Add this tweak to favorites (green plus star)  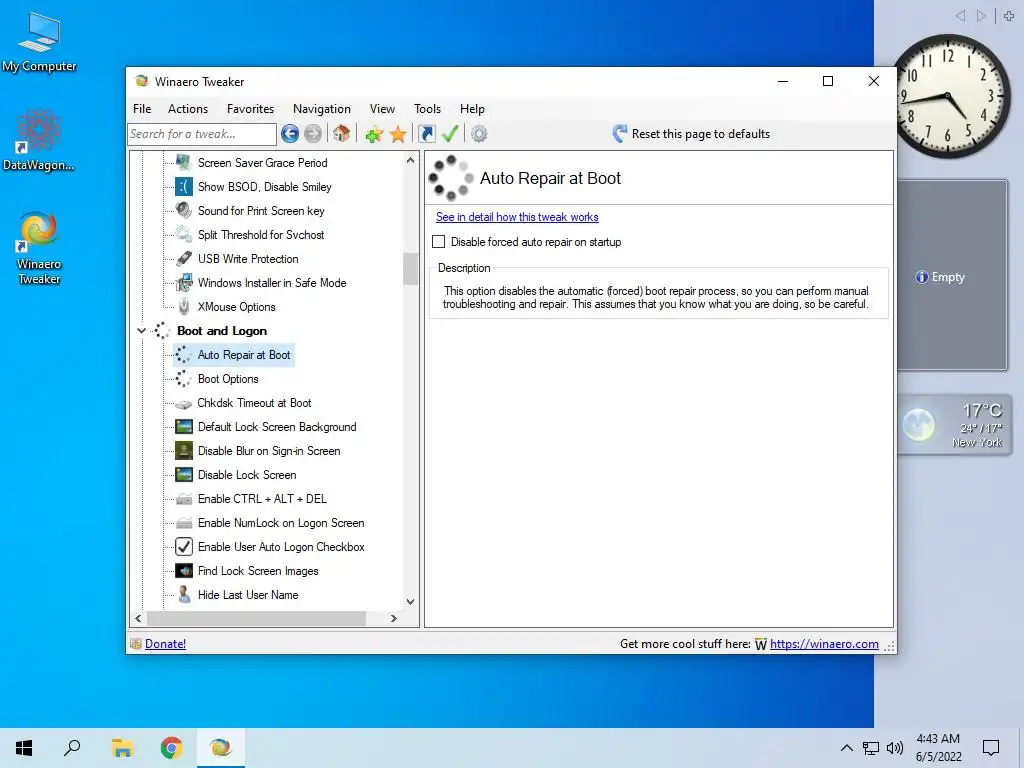pos(374,135)
